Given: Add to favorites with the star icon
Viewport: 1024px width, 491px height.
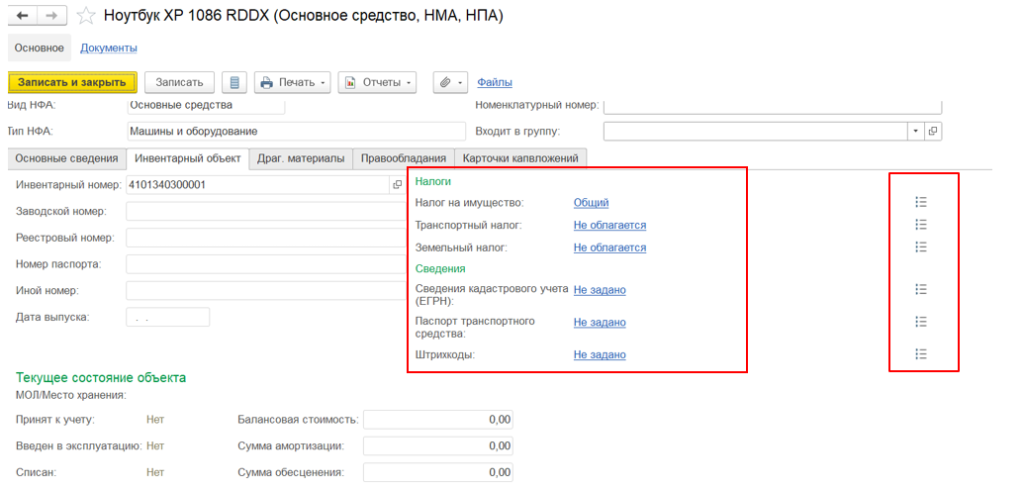Looking at the screenshot, I should 86,16.
